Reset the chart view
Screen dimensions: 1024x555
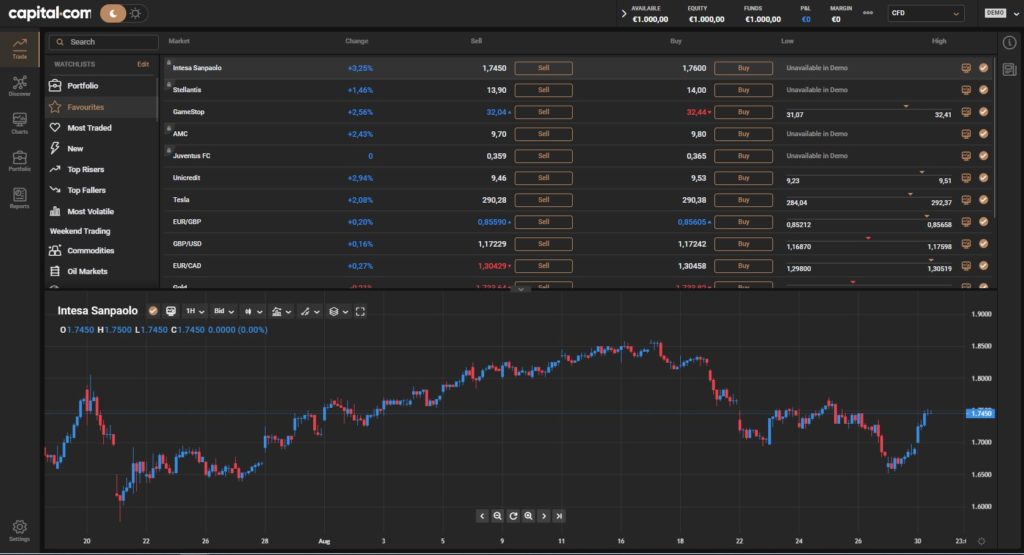point(513,516)
